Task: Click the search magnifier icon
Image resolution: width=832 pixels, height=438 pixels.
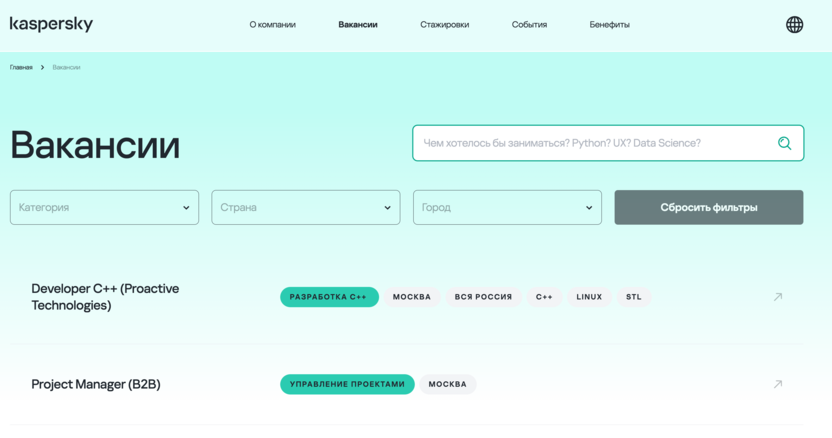Action: coord(784,143)
